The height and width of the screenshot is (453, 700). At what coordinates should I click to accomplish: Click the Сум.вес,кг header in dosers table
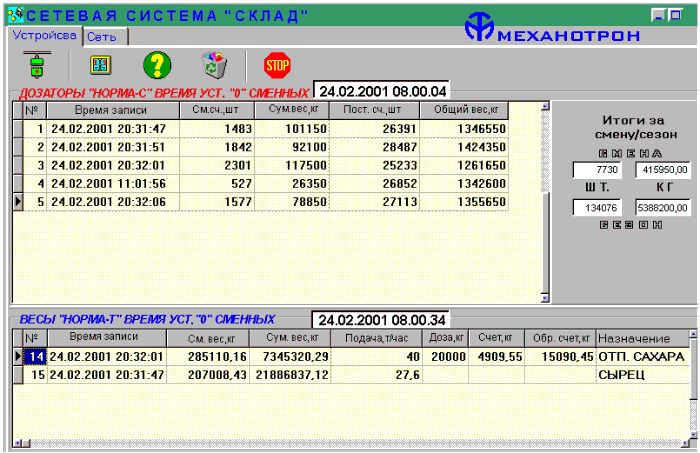pyautogui.click(x=292, y=110)
